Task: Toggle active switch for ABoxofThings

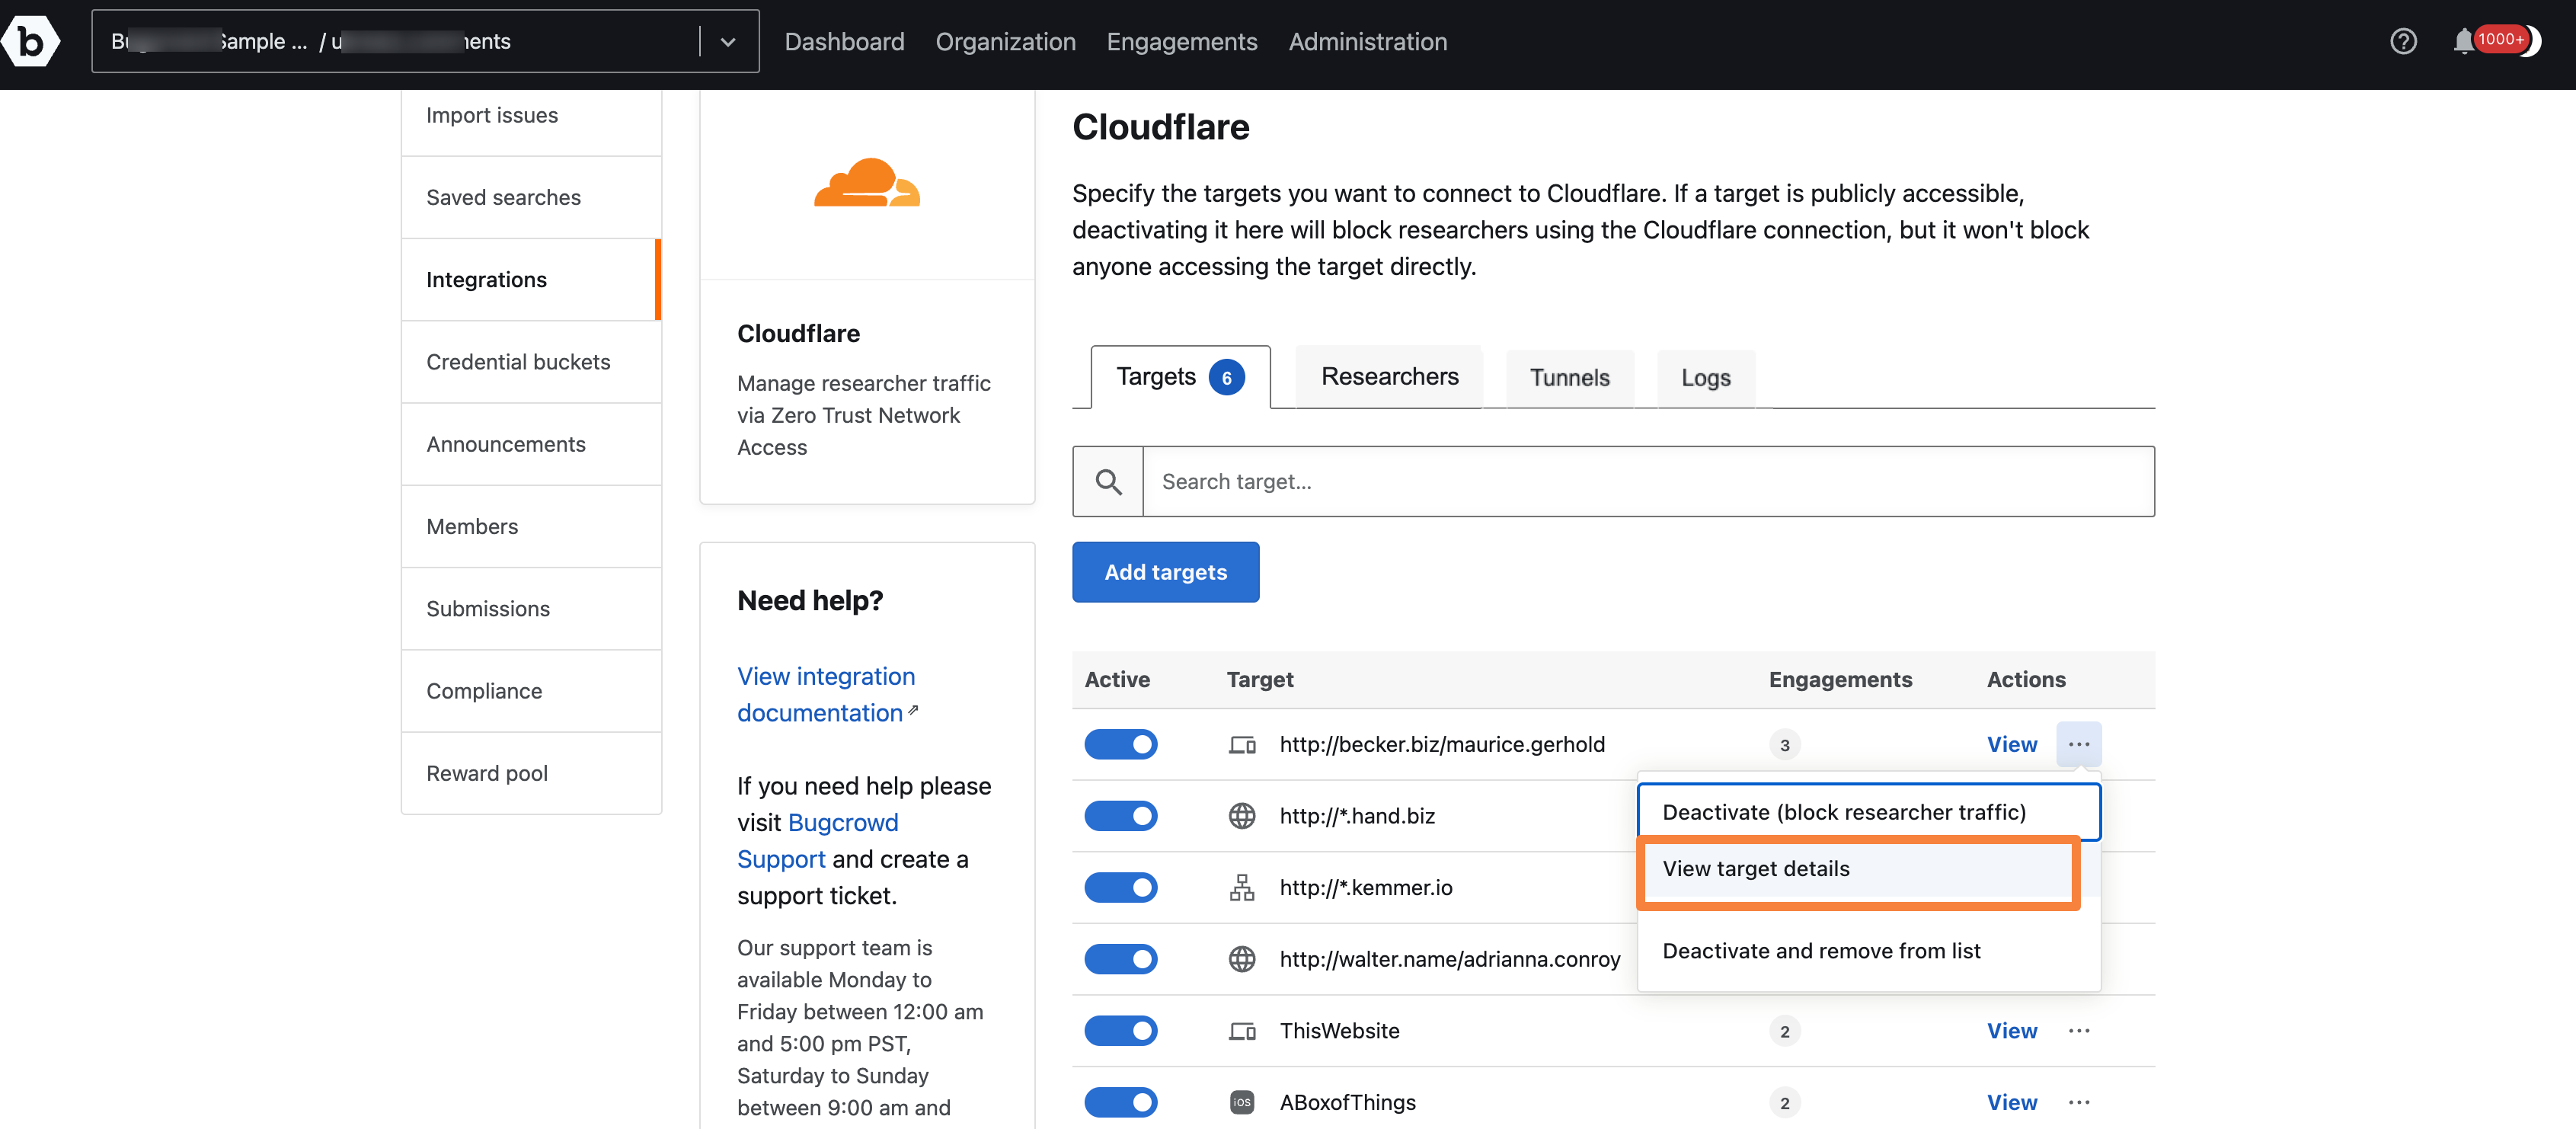Action: pyautogui.click(x=1121, y=1102)
